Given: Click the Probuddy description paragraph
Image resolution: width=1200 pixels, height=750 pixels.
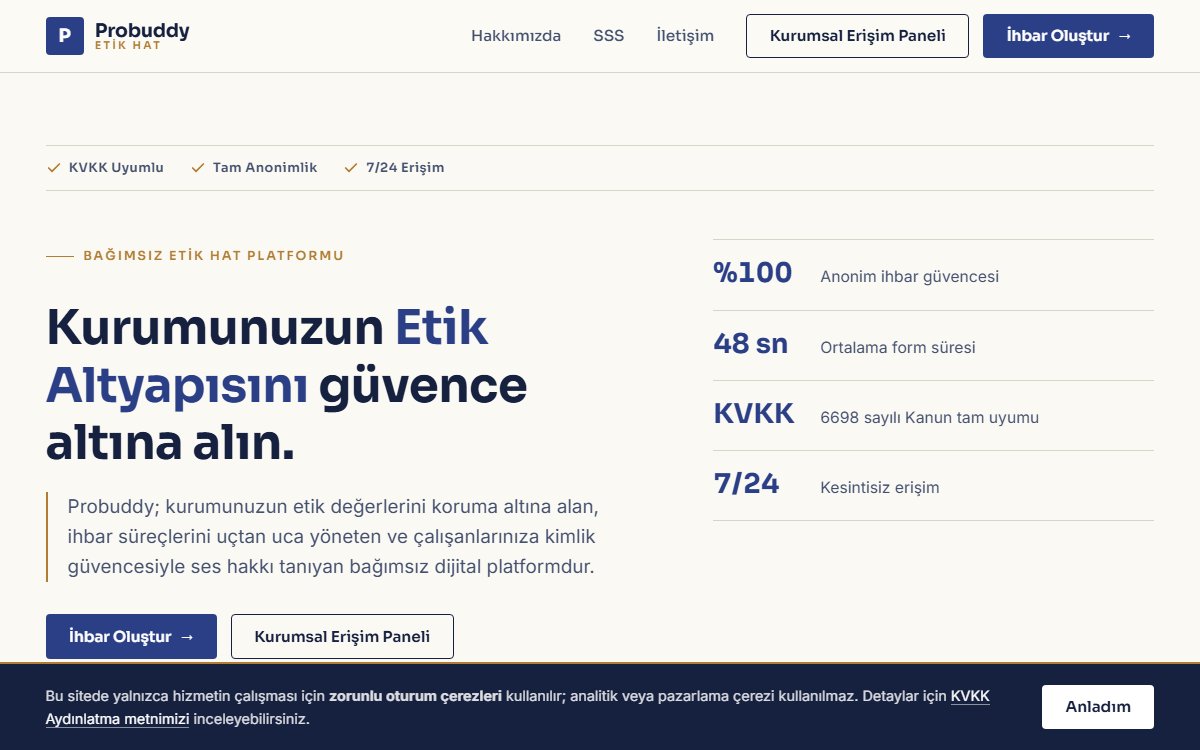Looking at the screenshot, I should (333, 536).
